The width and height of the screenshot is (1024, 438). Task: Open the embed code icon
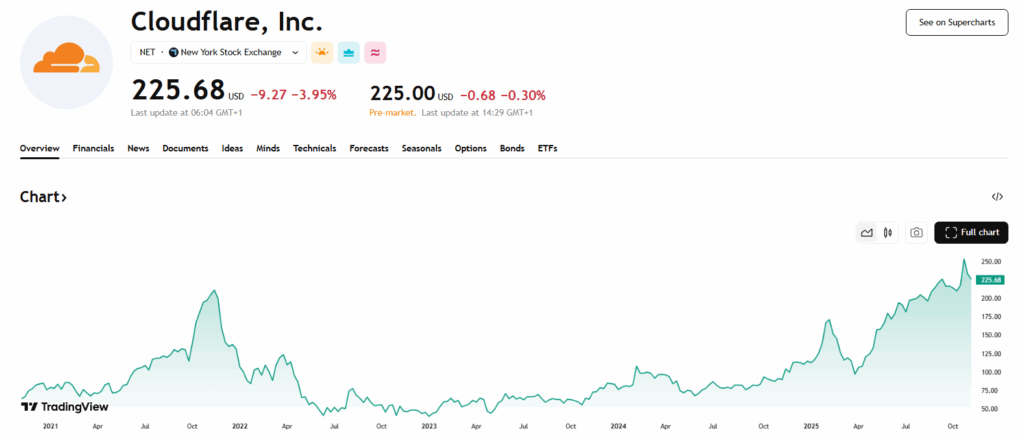click(x=997, y=197)
